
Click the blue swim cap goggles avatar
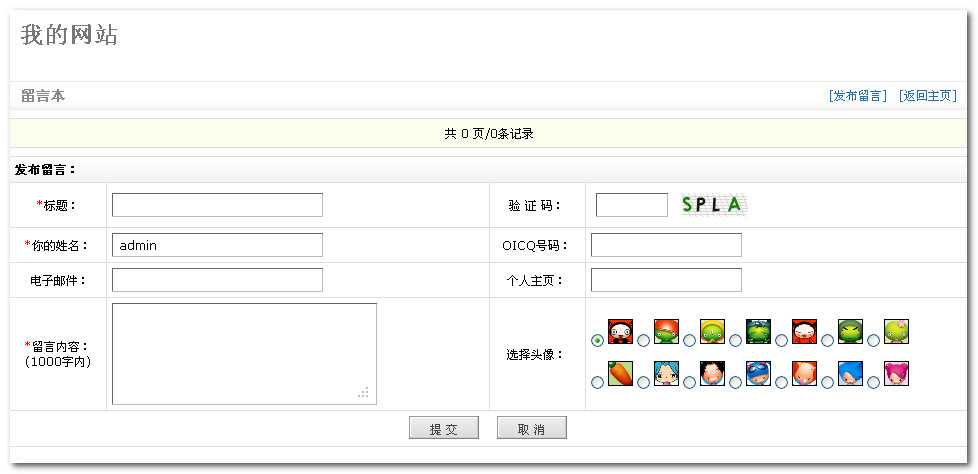(758, 374)
